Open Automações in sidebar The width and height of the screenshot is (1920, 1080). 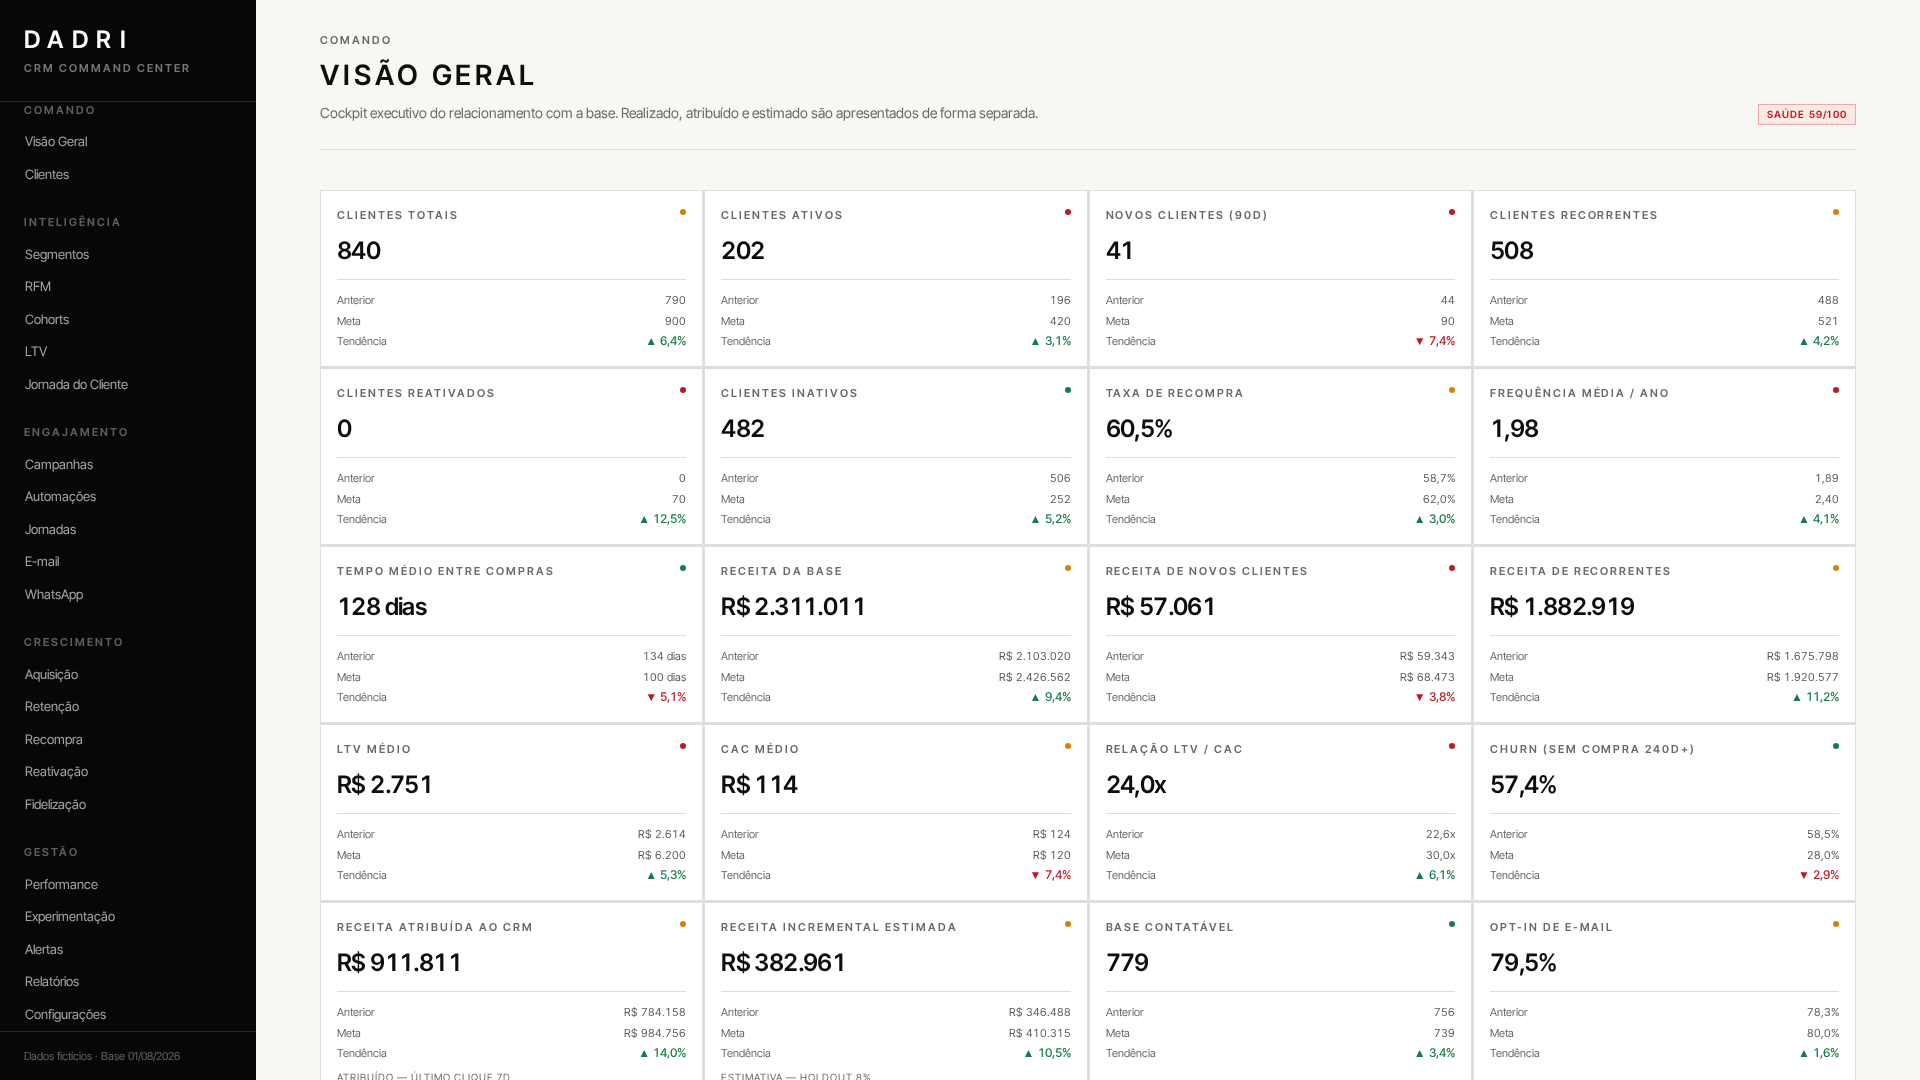(60, 497)
